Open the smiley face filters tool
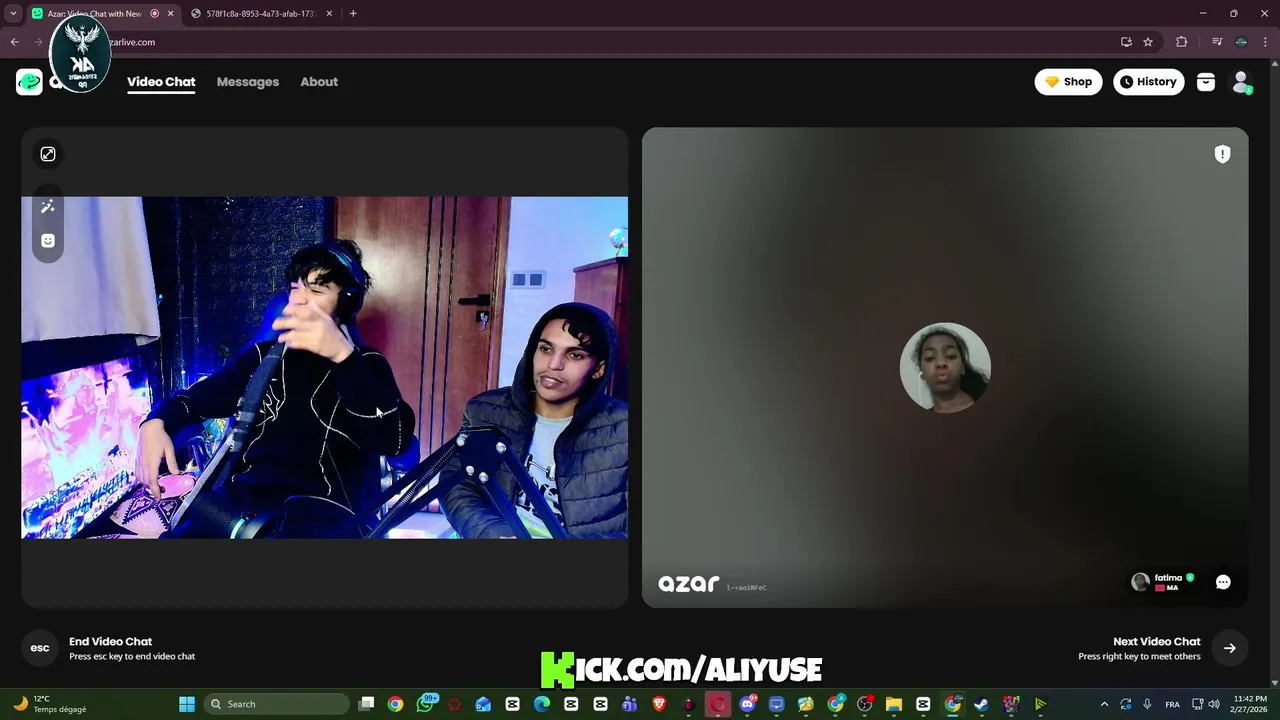Screen dimensions: 1280x720 [x=48, y=240]
